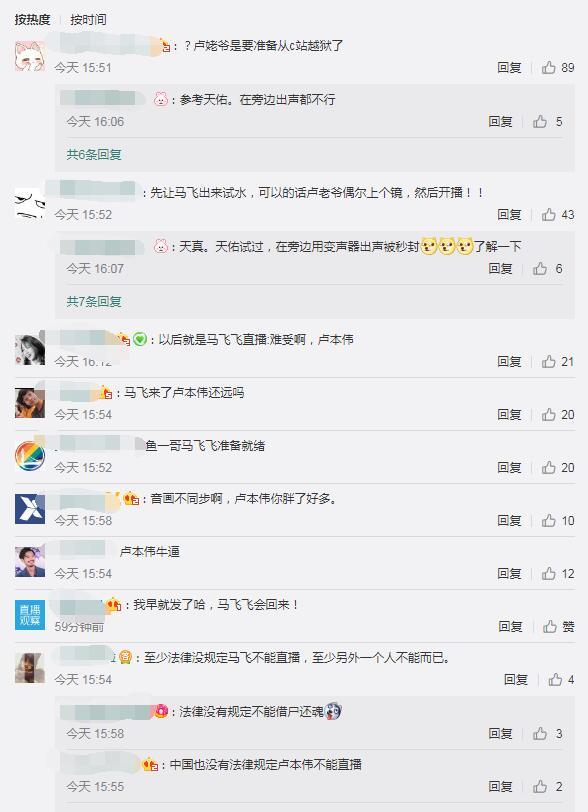Like the 16:06 reply about 天佑

(x=540, y=122)
